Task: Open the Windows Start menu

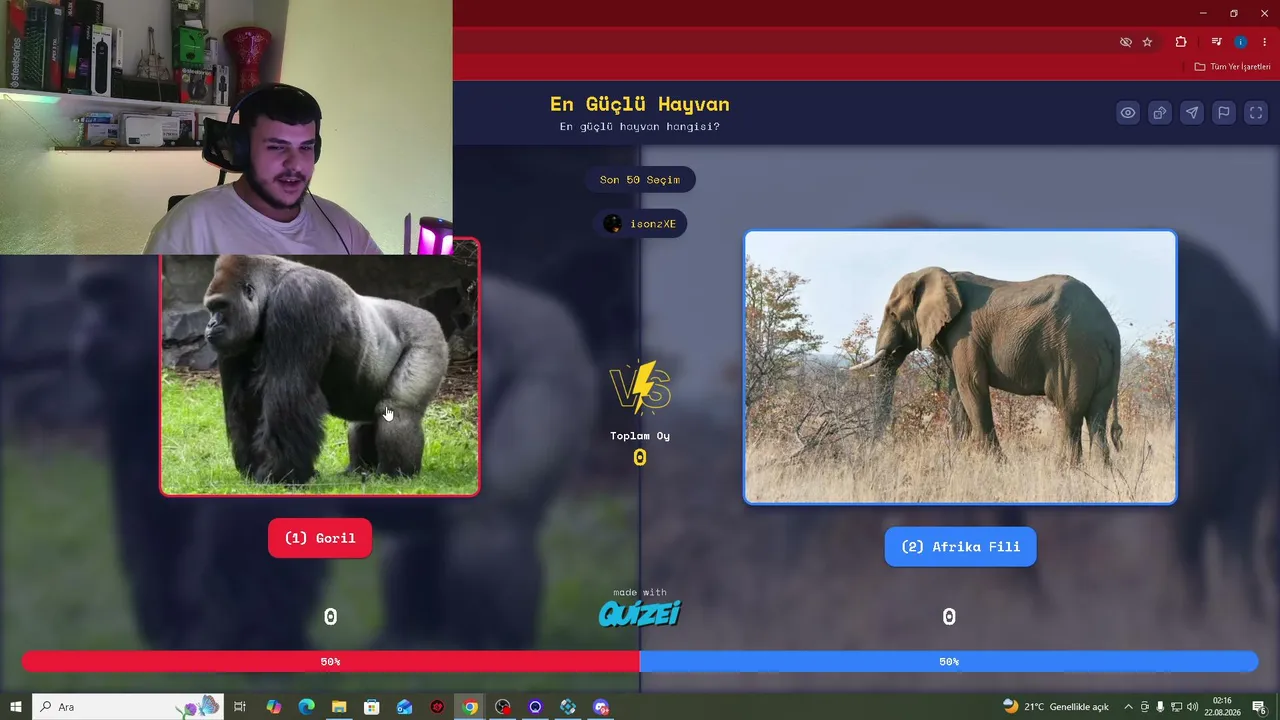Action: pyautogui.click(x=16, y=707)
